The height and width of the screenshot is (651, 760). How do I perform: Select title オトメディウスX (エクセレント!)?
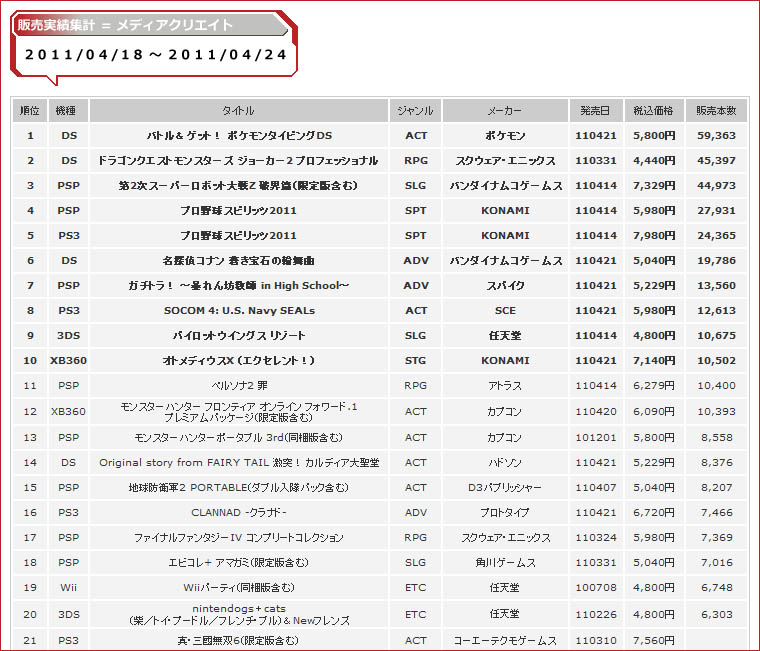click(238, 361)
